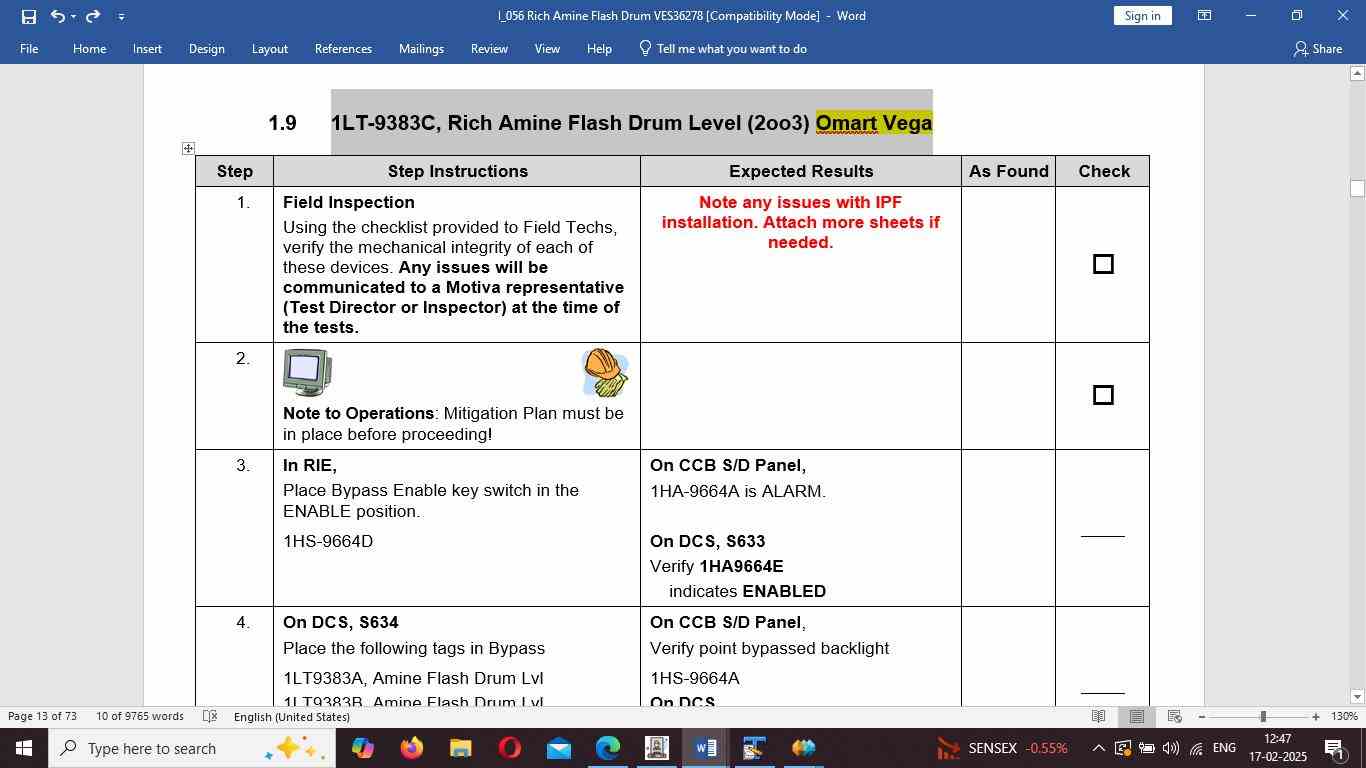Open the Design tab
This screenshot has height=768, width=1366.
point(206,48)
